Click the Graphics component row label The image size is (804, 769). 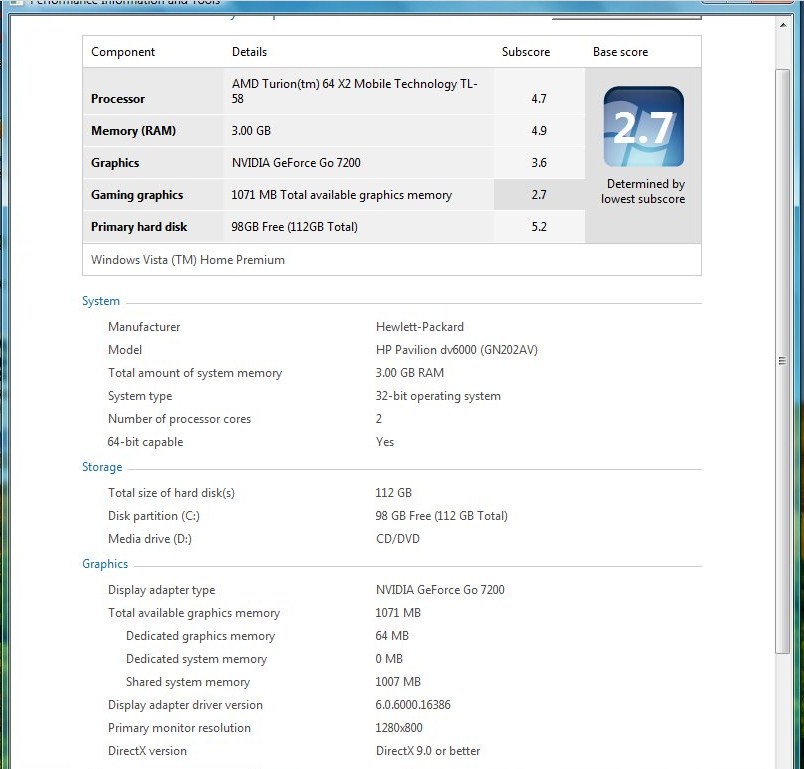click(115, 163)
